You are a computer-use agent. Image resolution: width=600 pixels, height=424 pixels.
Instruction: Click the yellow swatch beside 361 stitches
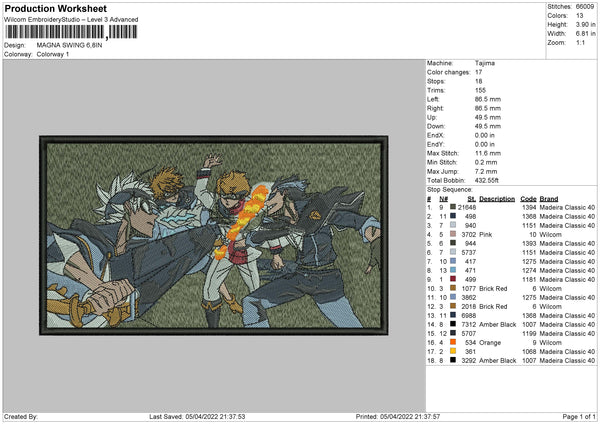(x=453, y=351)
